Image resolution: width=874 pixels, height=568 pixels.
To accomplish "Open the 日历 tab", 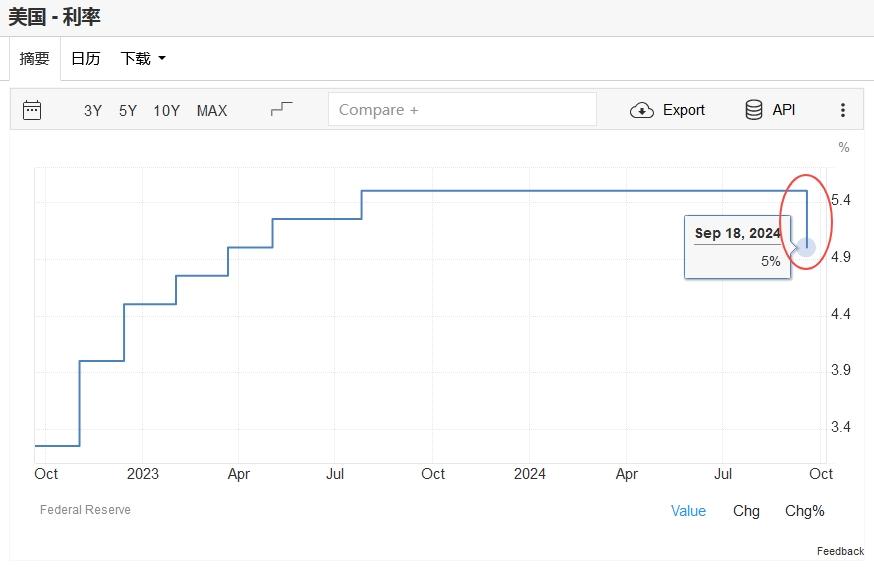I will pos(85,59).
